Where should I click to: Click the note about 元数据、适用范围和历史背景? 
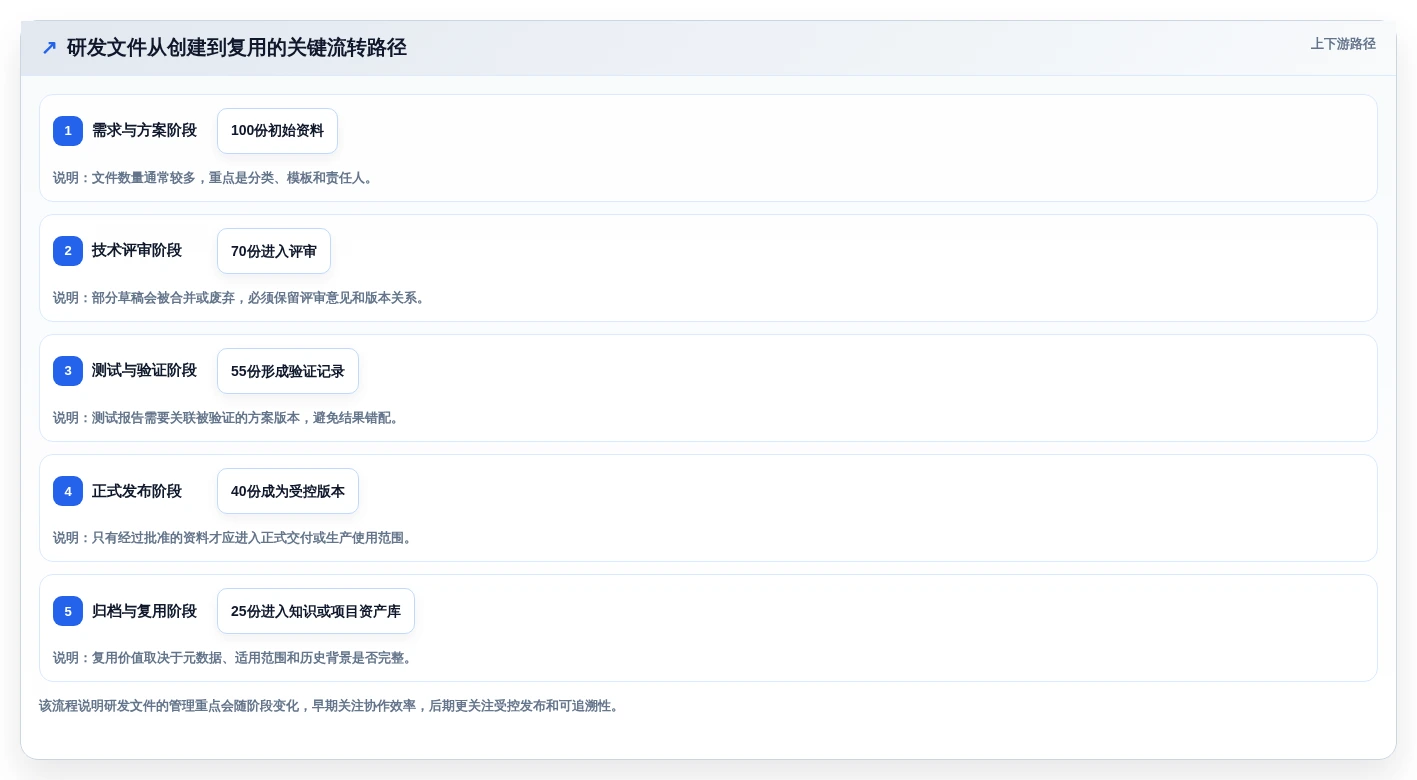tap(234, 658)
